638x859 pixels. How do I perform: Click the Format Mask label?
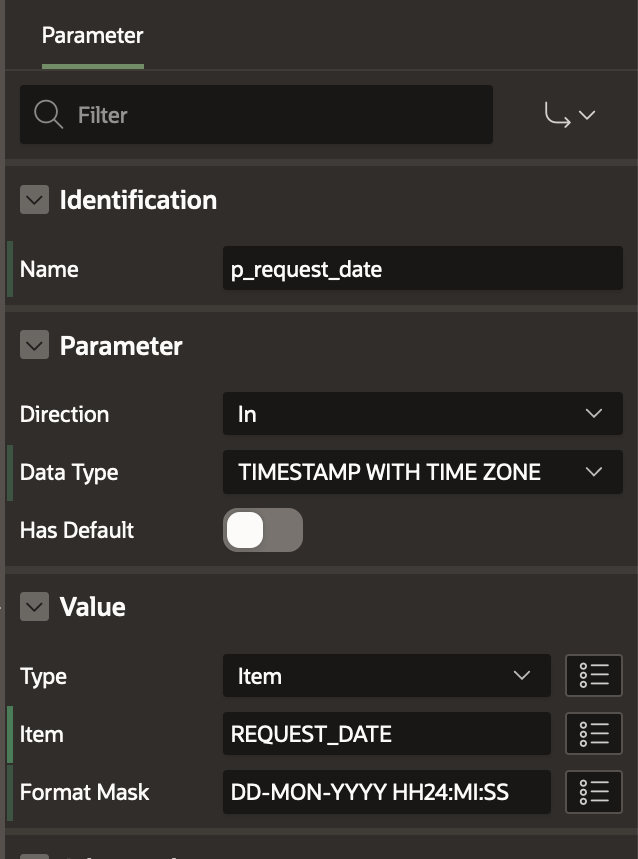[85, 792]
